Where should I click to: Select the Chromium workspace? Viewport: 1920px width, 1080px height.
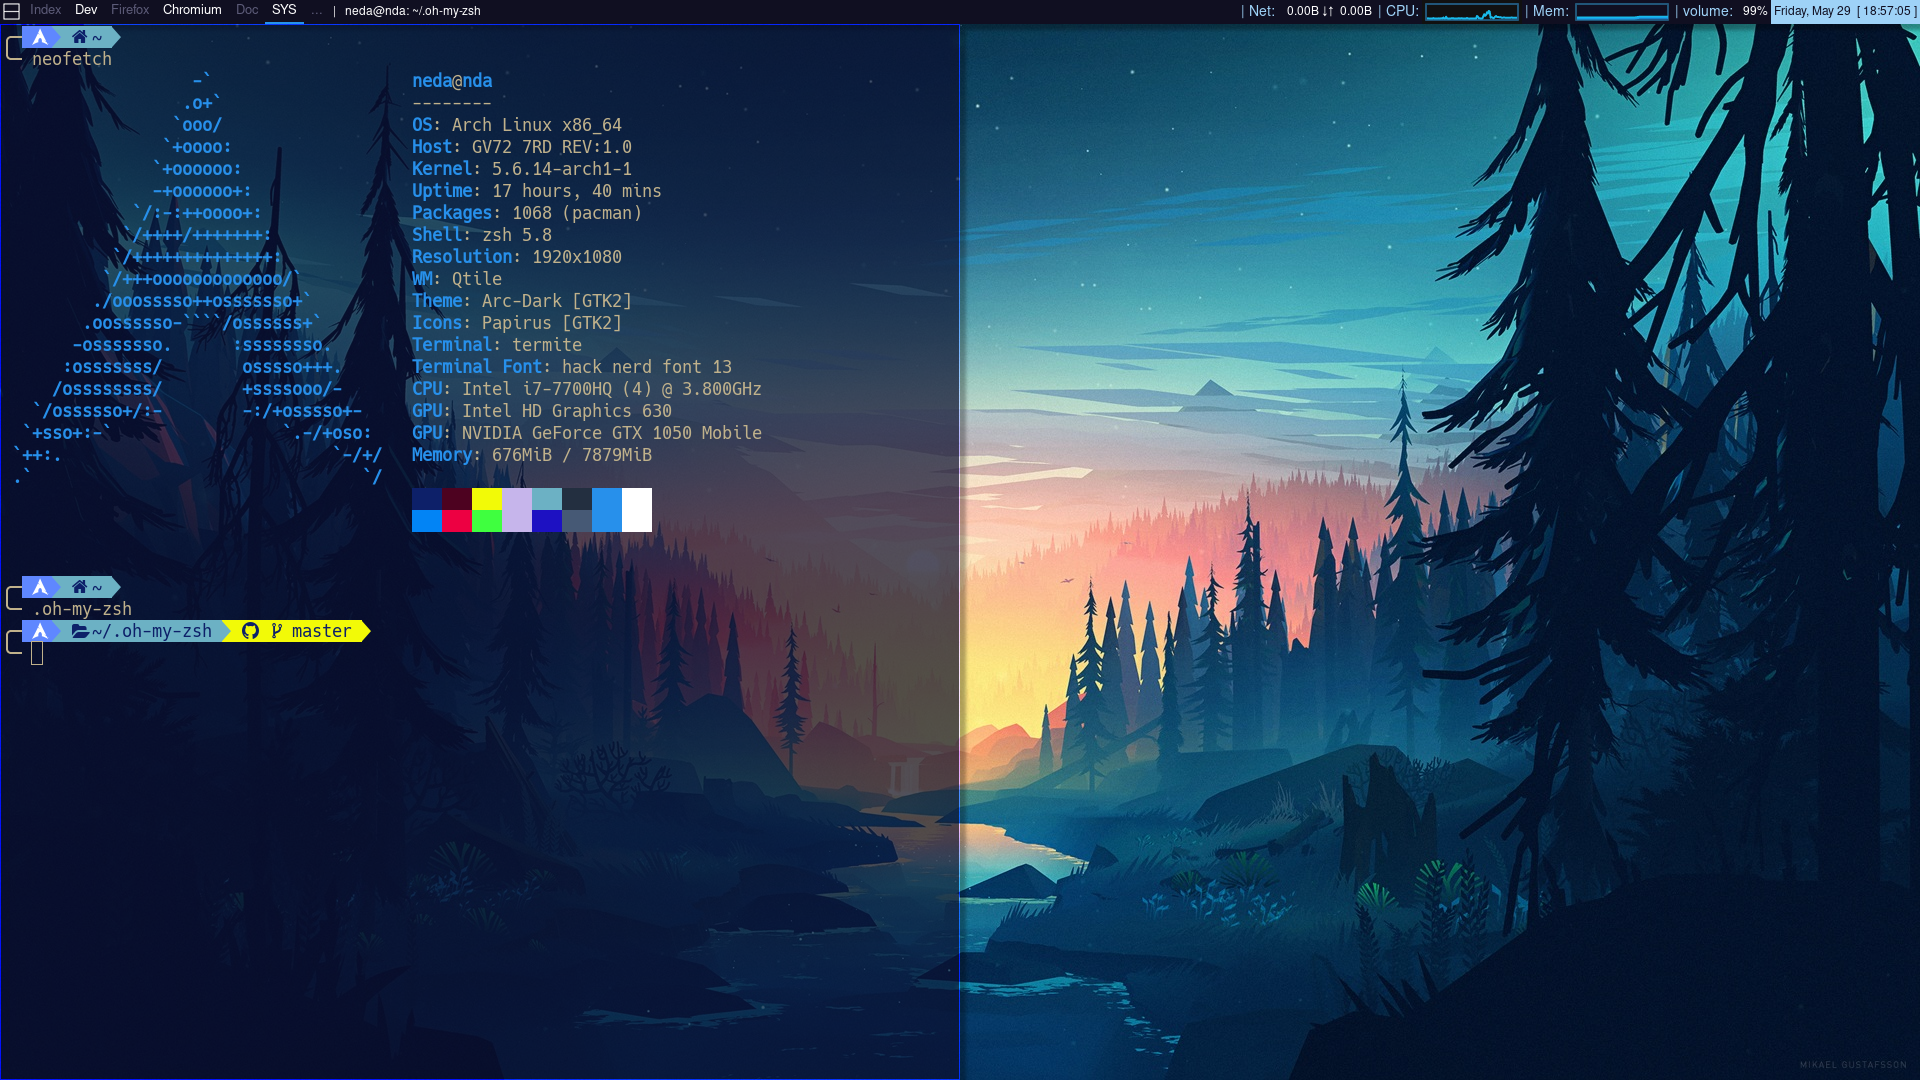coord(192,10)
